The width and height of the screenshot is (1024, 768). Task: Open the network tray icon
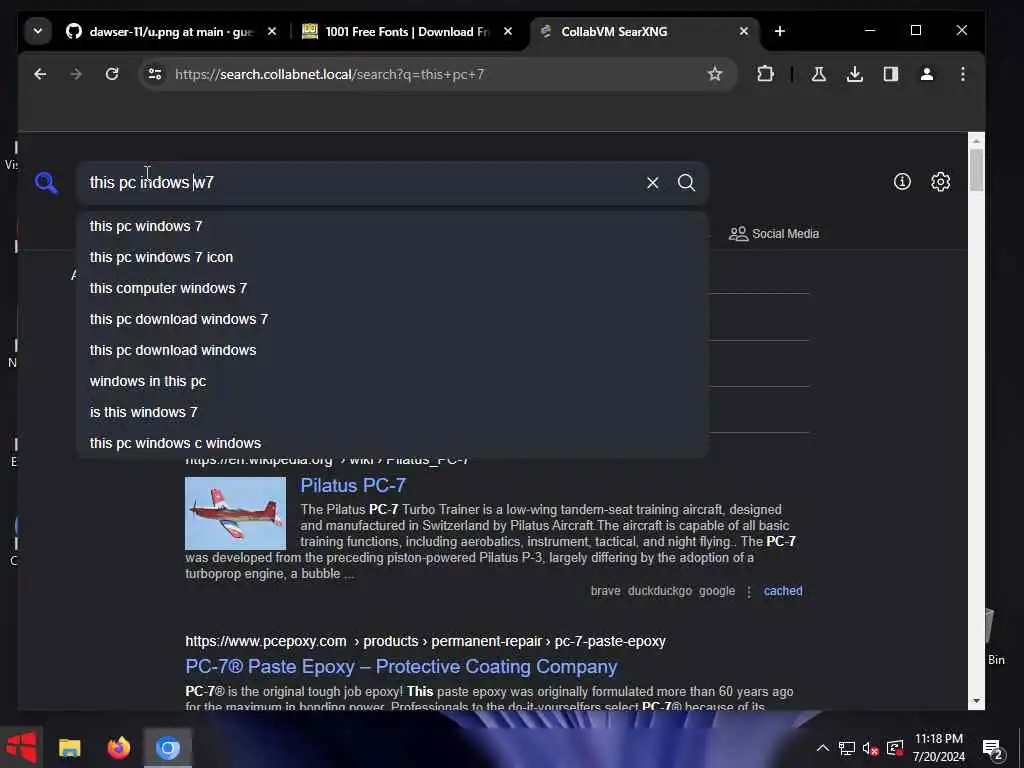[x=846, y=748]
